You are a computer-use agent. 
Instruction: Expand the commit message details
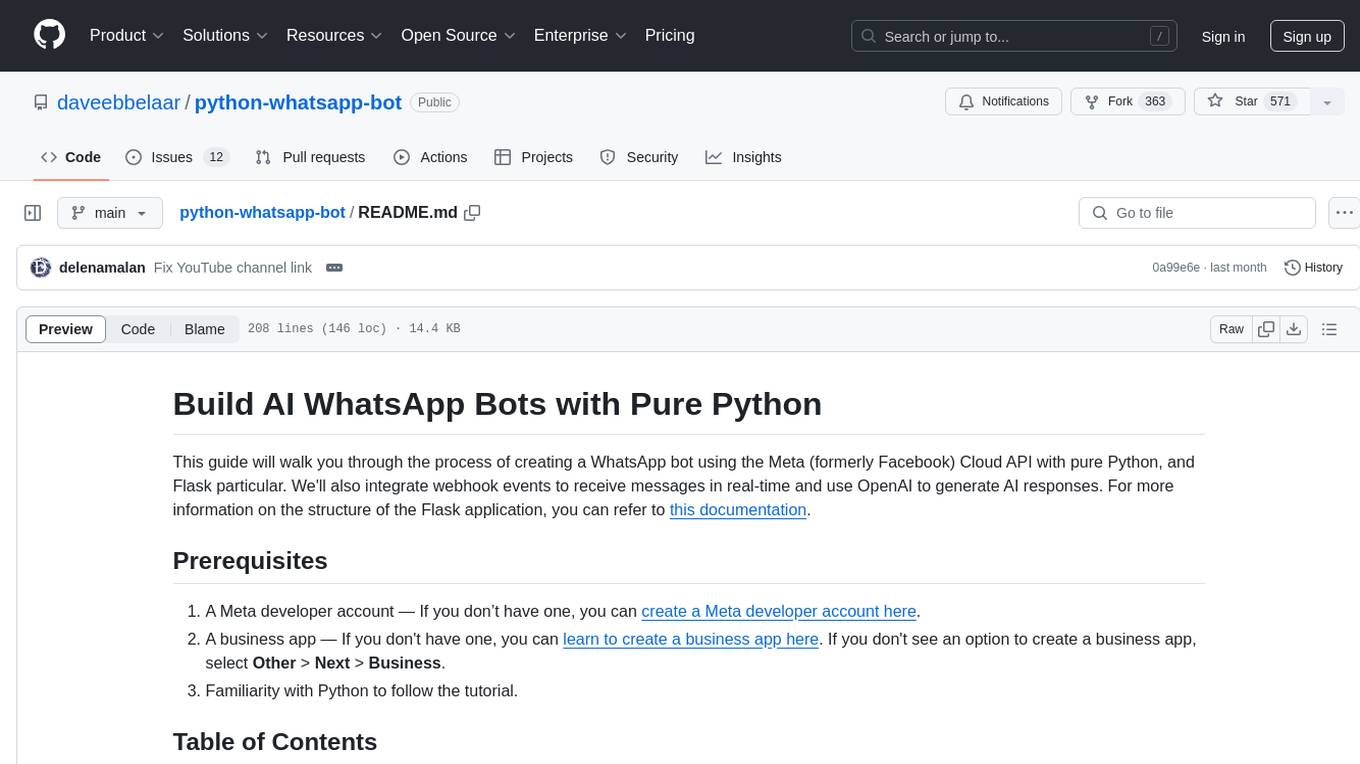(334, 267)
